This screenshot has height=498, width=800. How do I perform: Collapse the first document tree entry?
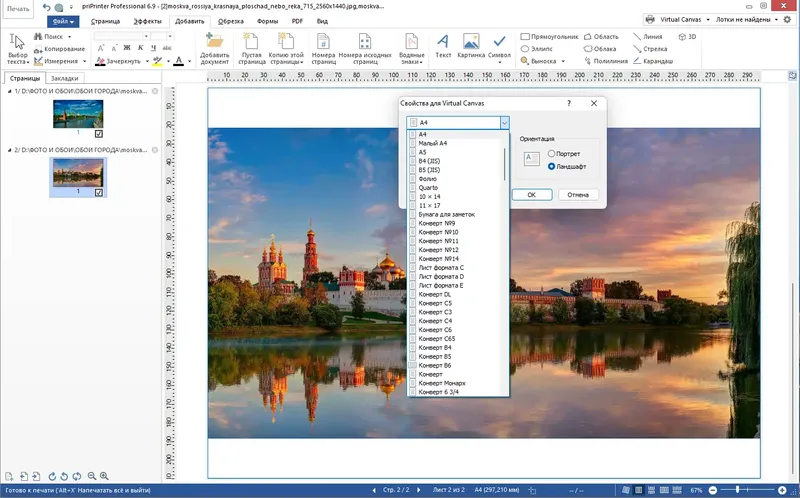pyautogui.click(x=9, y=91)
